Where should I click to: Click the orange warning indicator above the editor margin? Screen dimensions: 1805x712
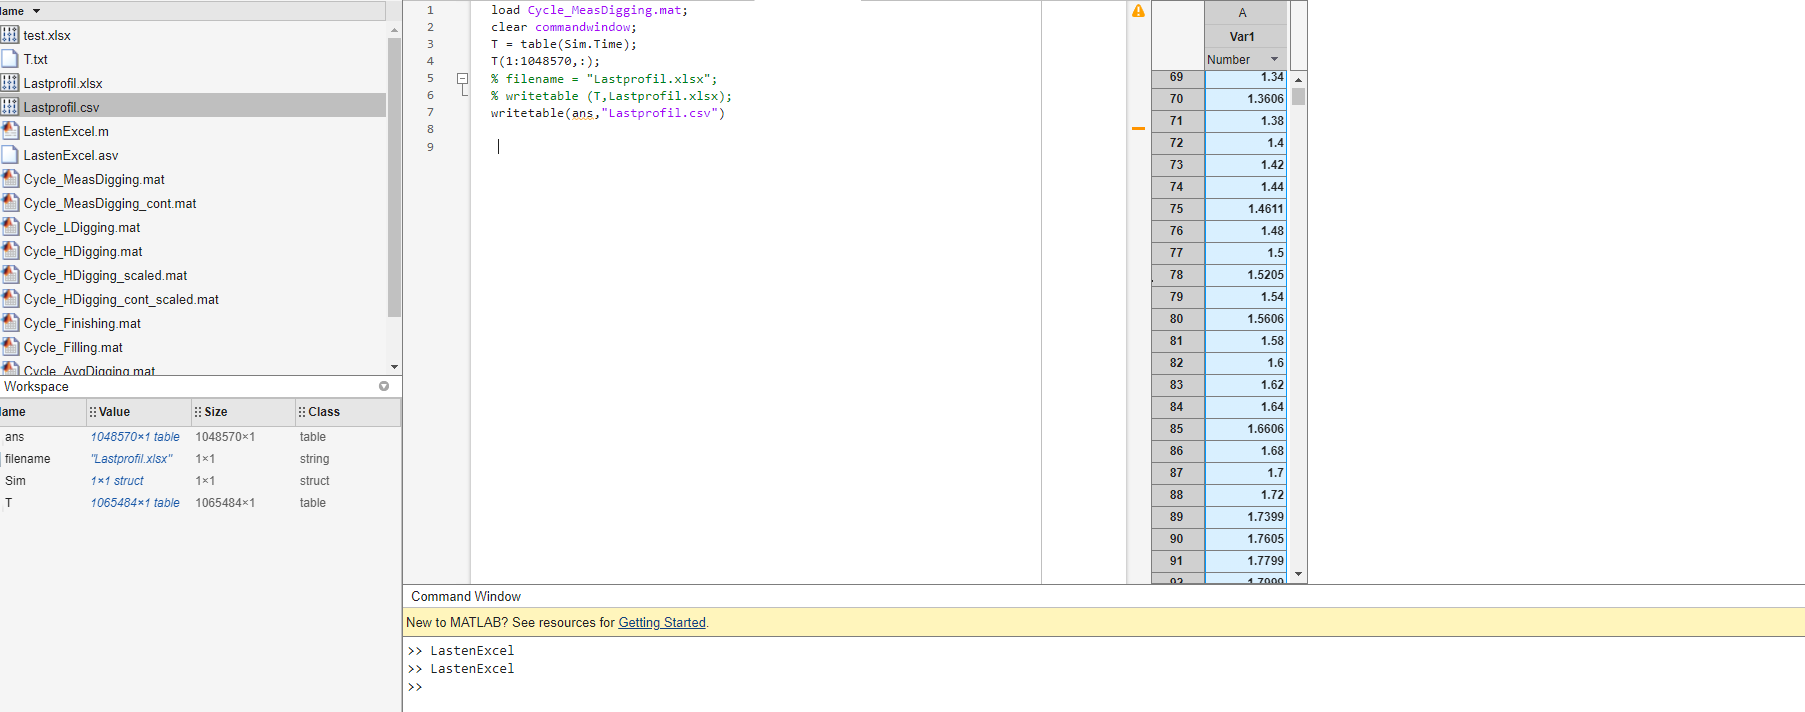pos(1138,11)
